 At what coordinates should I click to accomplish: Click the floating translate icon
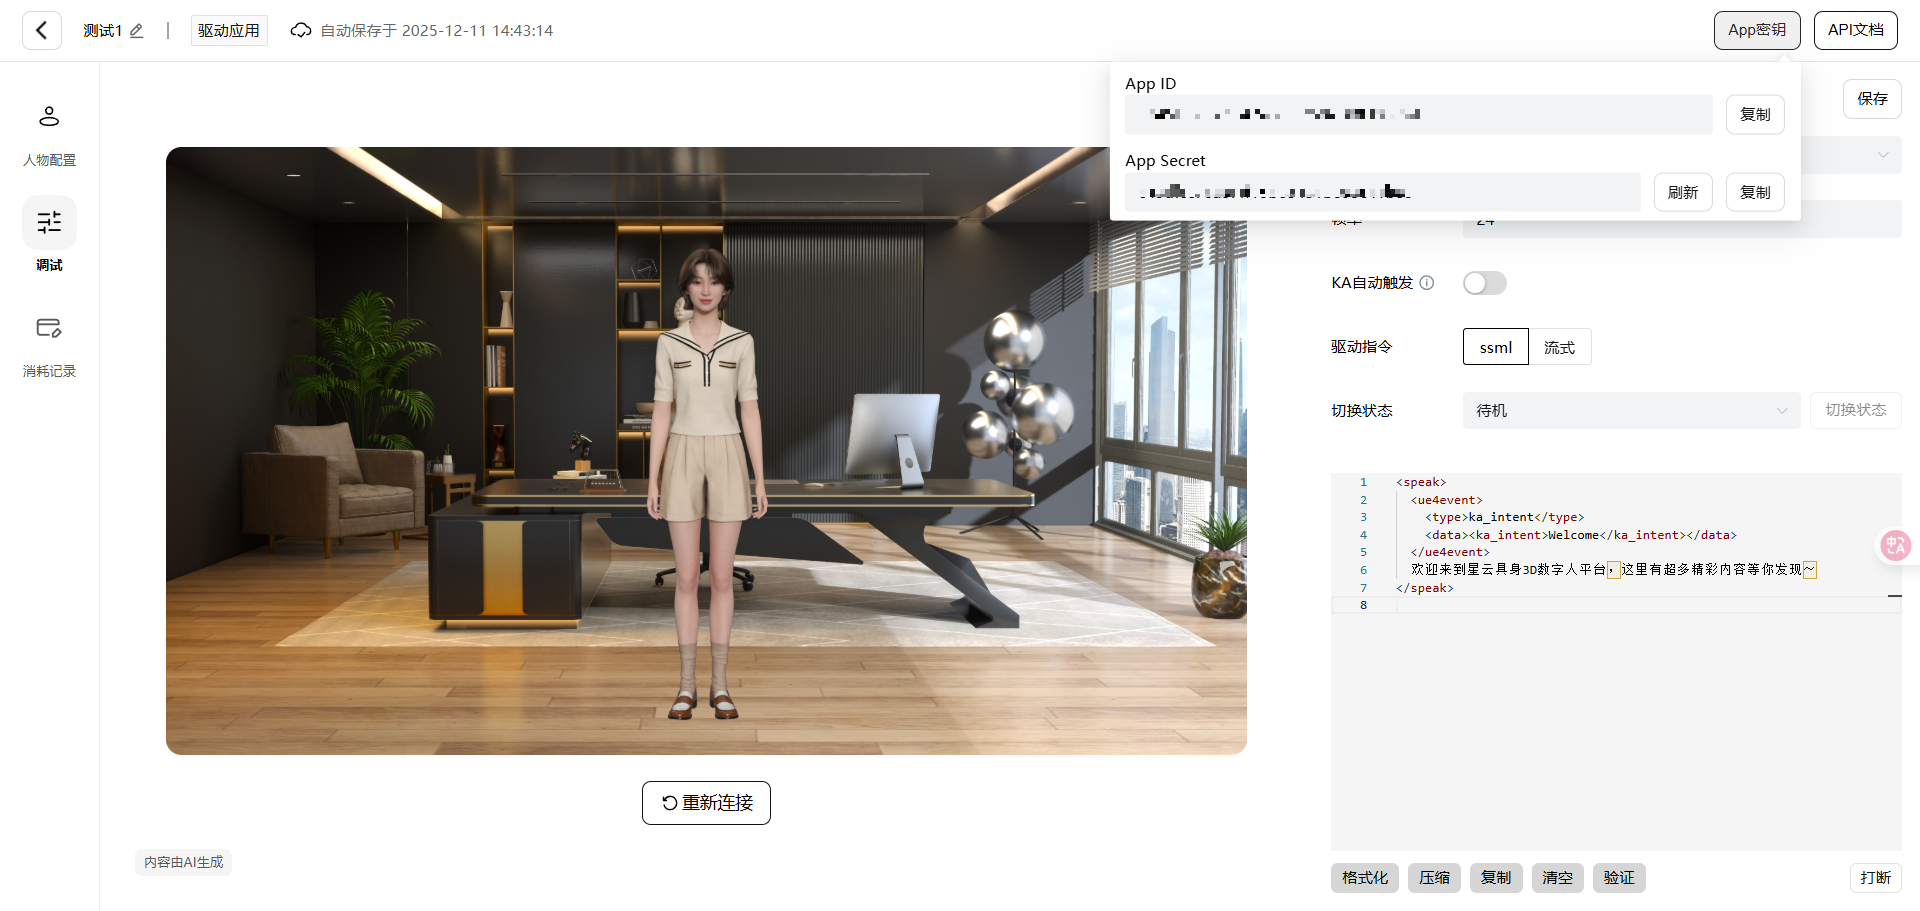tap(1895, 545)
